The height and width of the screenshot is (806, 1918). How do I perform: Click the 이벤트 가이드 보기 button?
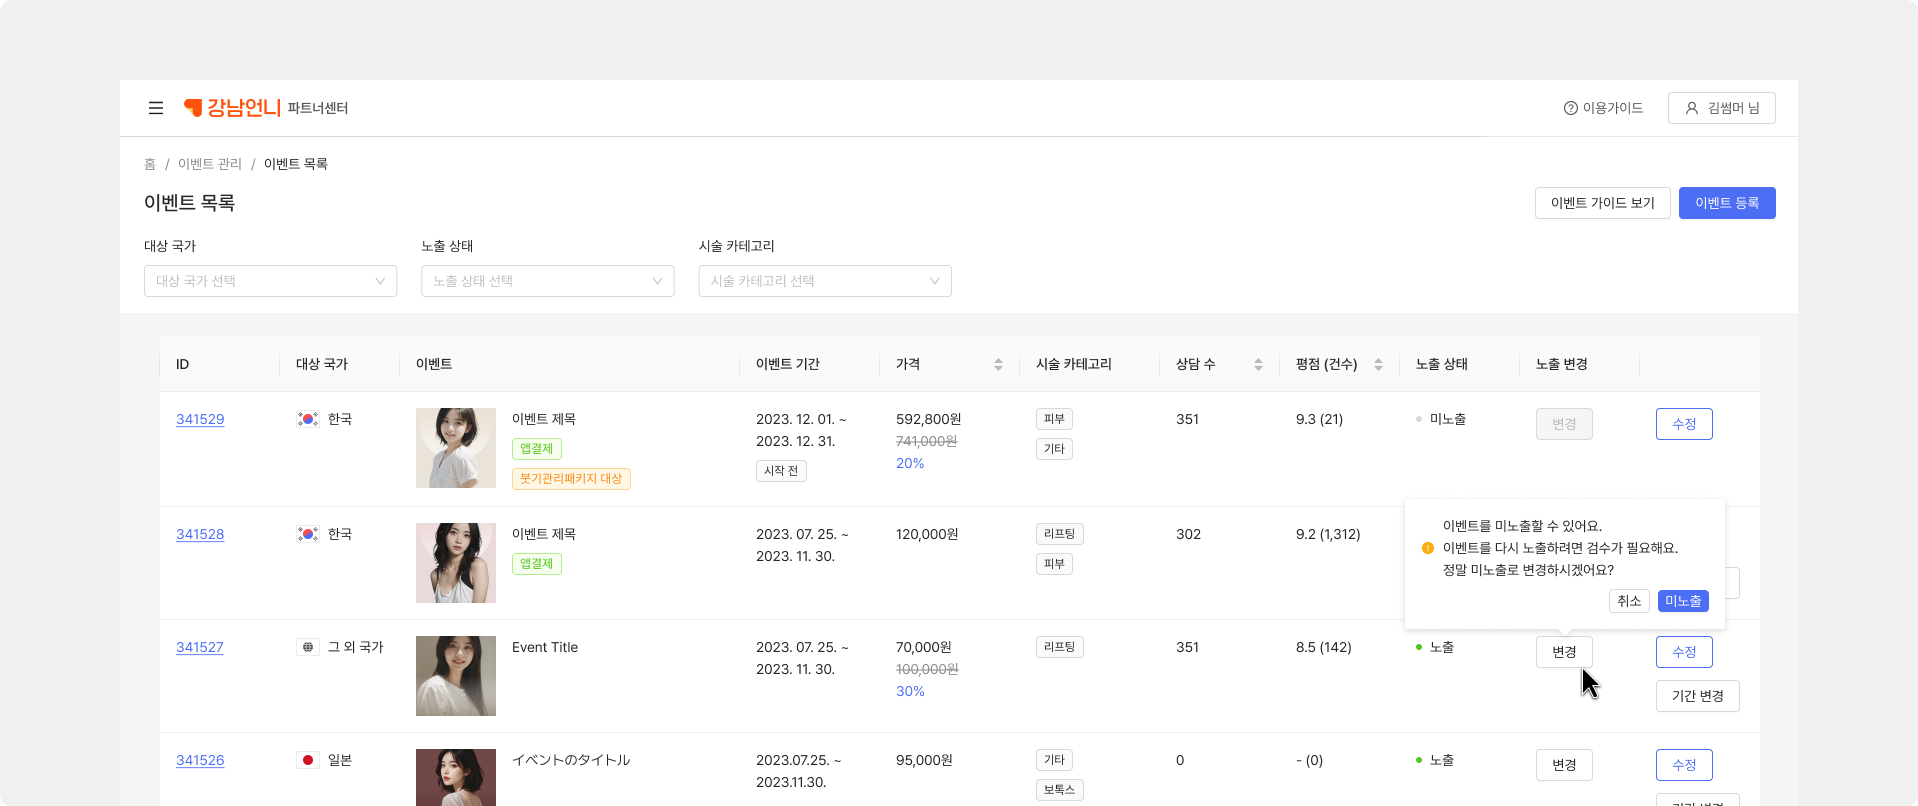click(1602, 203)
